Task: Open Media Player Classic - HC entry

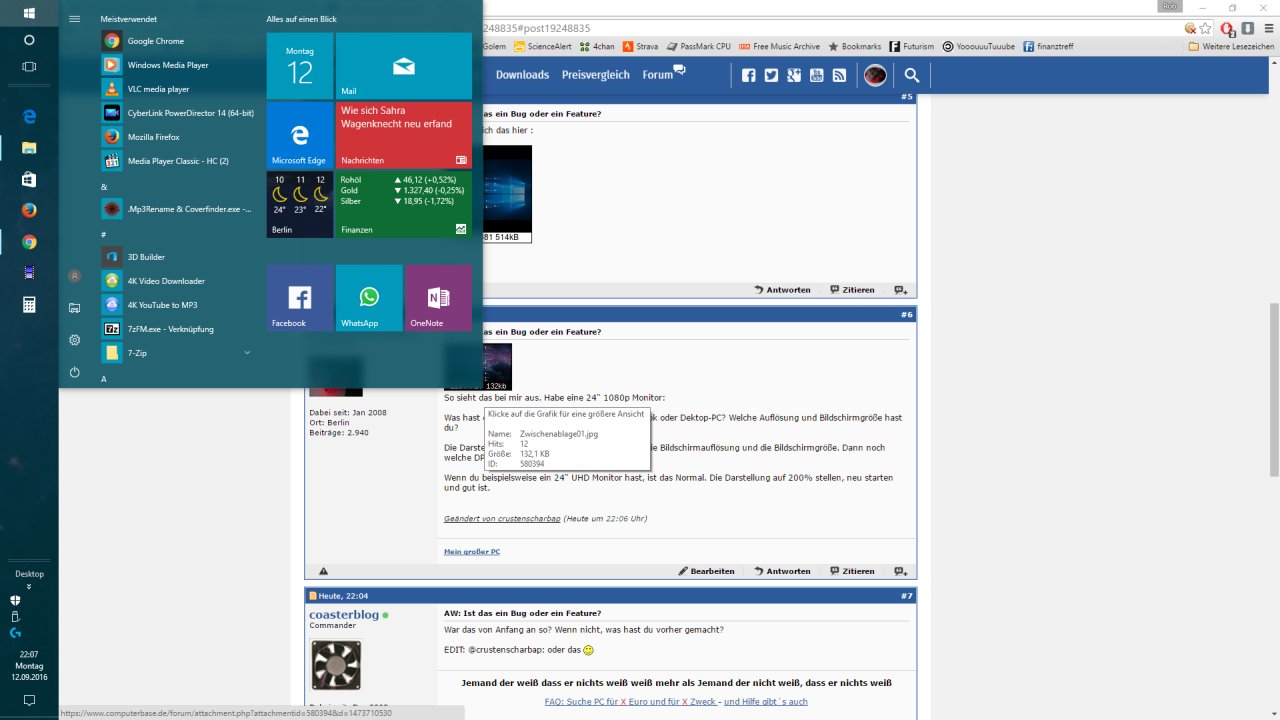Action: coord(177,161)
